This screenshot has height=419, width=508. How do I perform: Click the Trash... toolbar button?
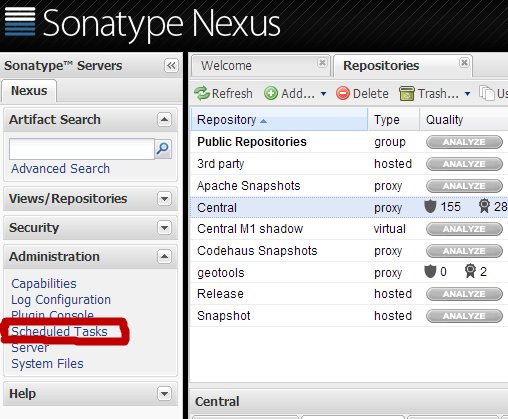[429, 94]
